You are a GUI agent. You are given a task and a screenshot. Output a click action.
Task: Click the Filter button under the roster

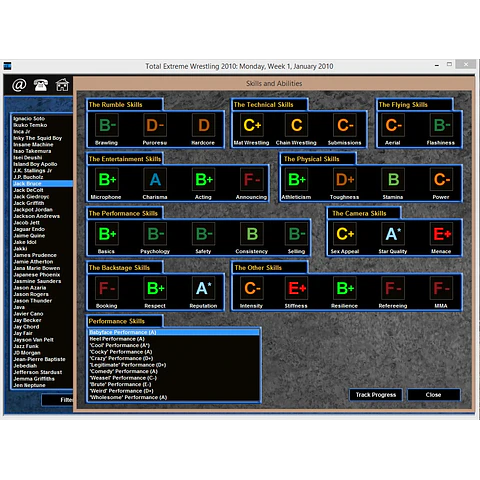coord(57,400)
